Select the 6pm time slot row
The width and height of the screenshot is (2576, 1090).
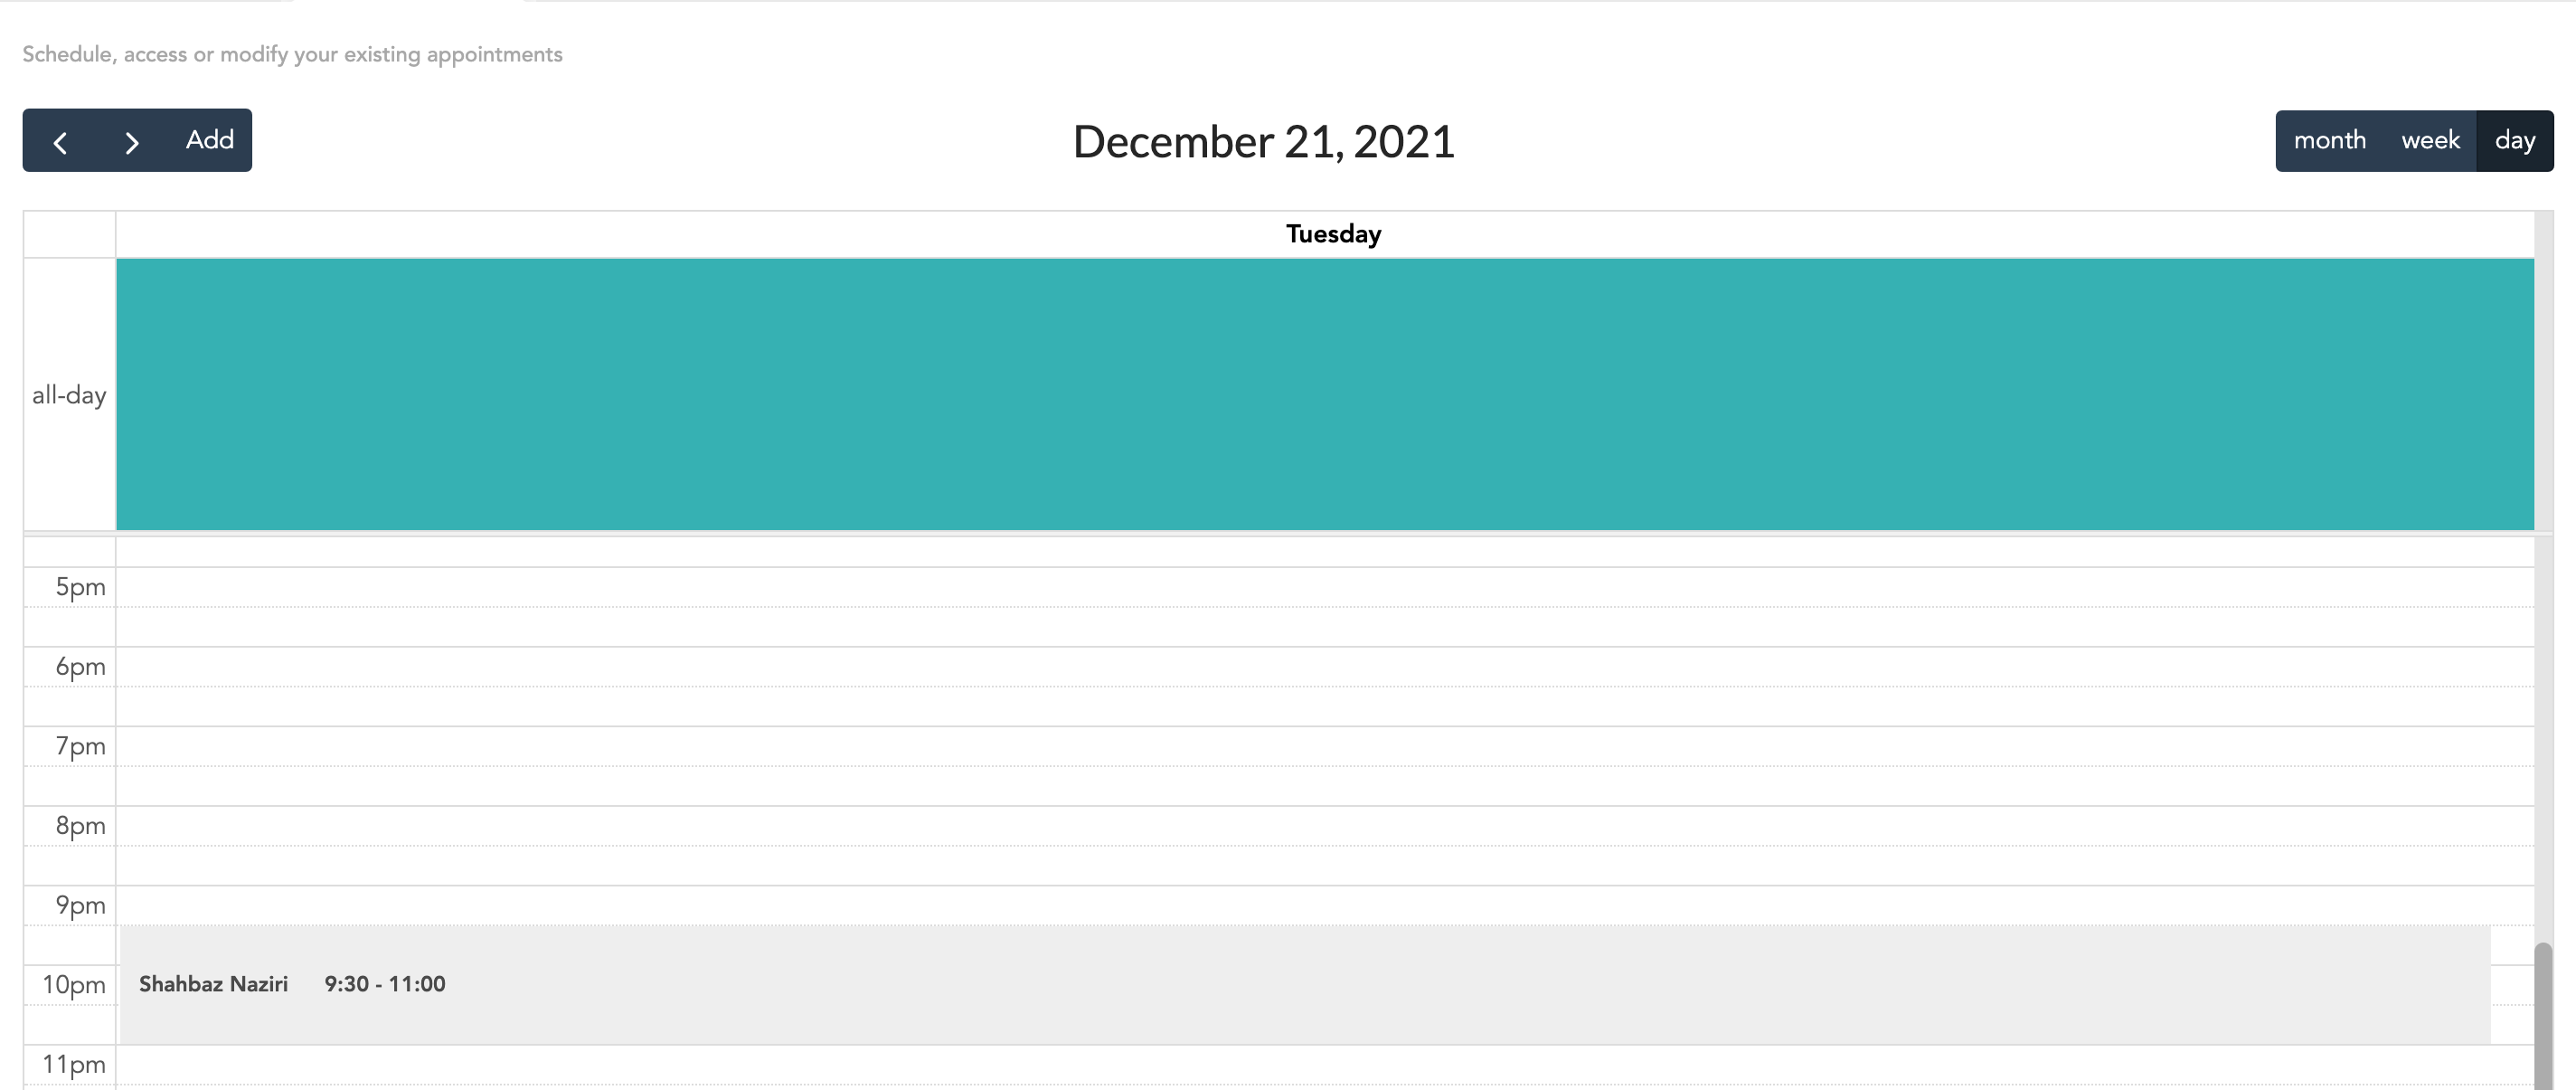1324,667
